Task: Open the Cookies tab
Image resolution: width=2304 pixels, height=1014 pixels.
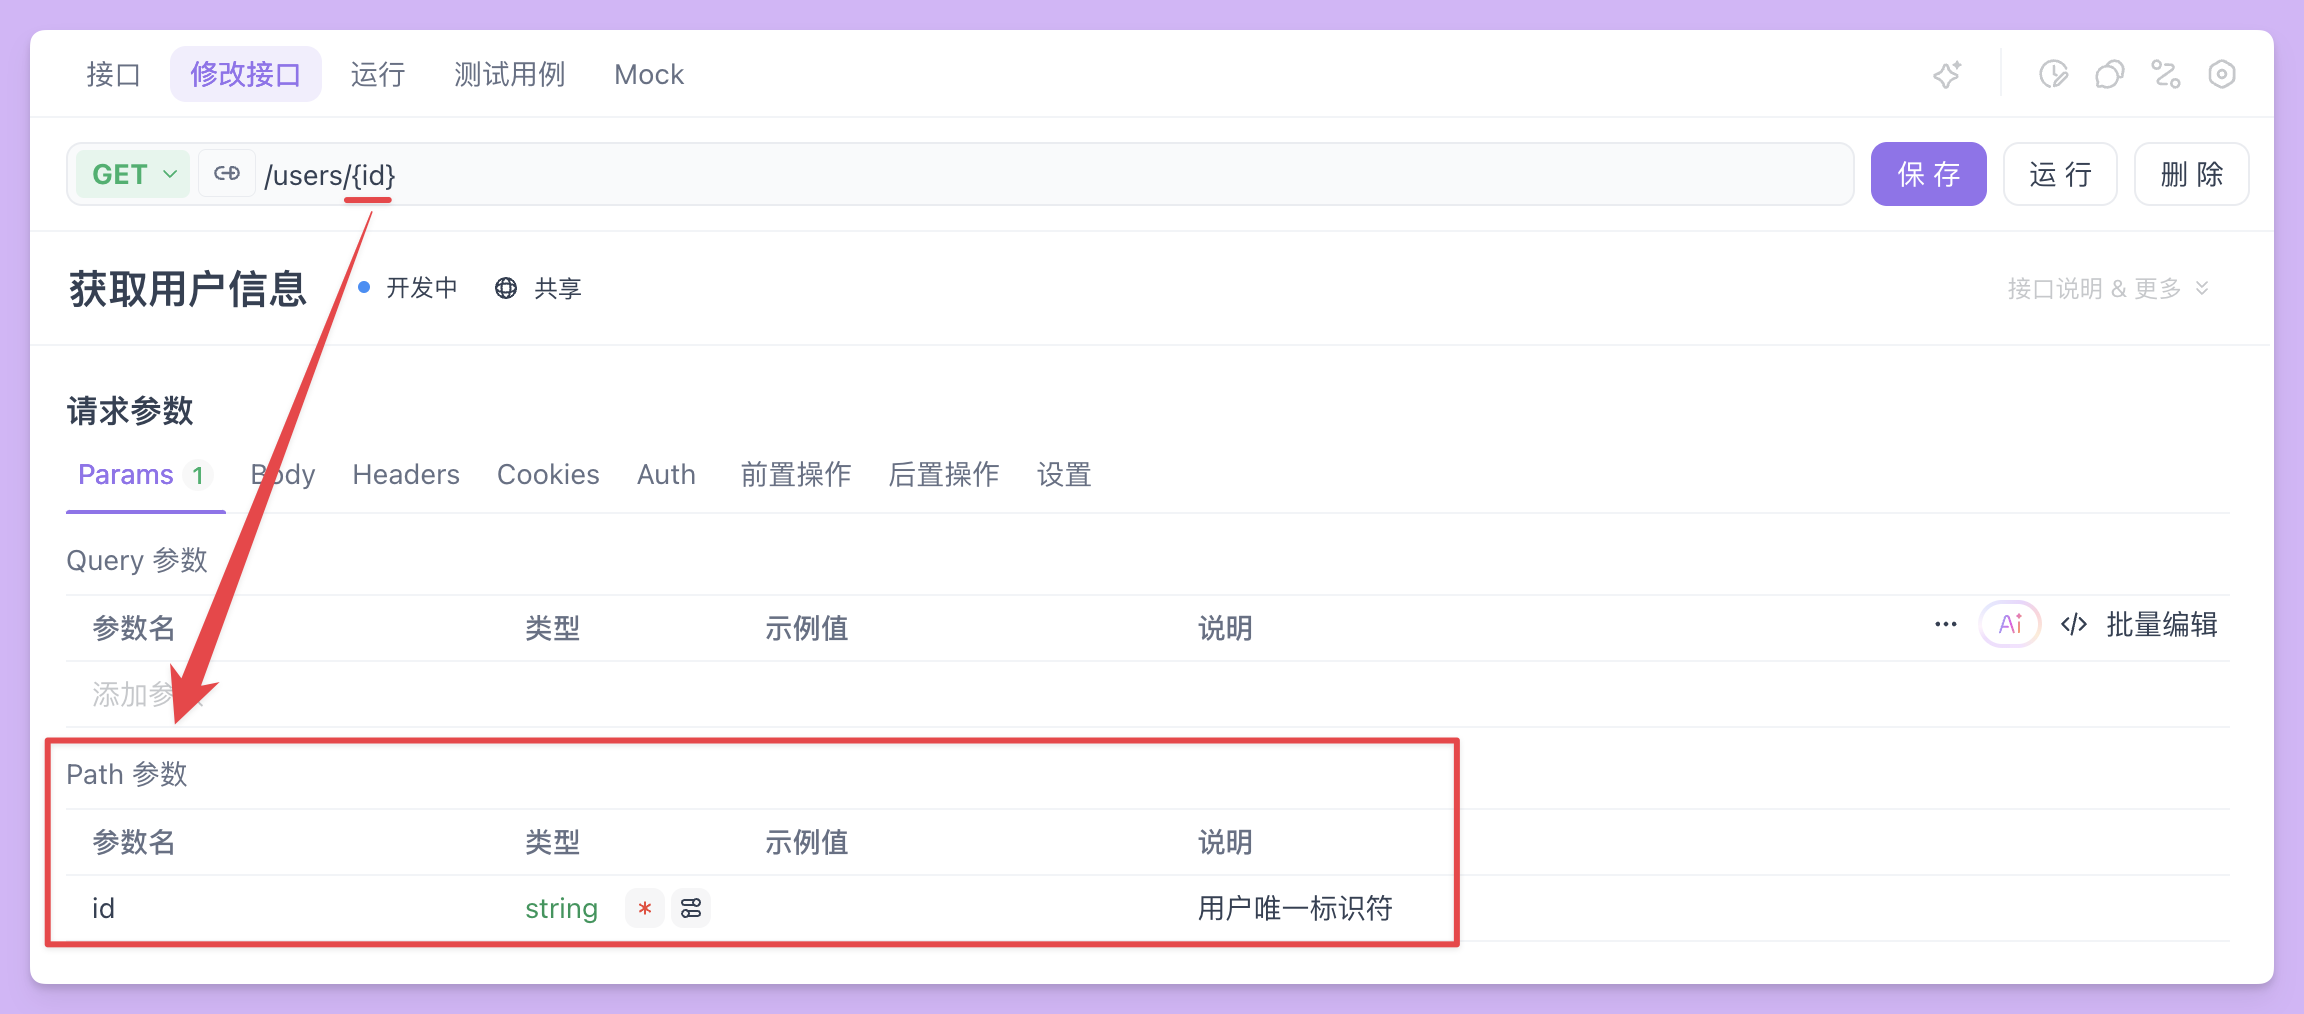Action: 548,474
